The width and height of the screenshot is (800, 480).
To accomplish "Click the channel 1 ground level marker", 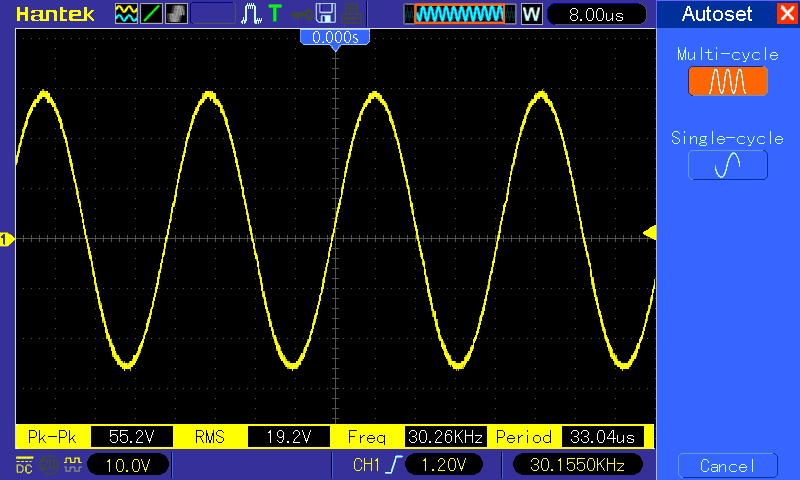I will [x=6, y=239].
